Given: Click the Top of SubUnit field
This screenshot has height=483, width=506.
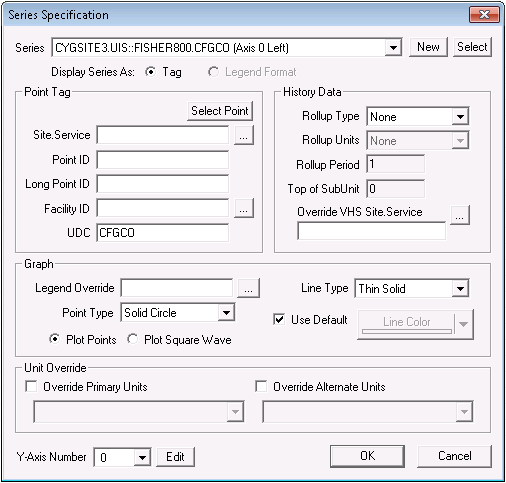Looking at the screenshot, I should click(x=395, y=189).
